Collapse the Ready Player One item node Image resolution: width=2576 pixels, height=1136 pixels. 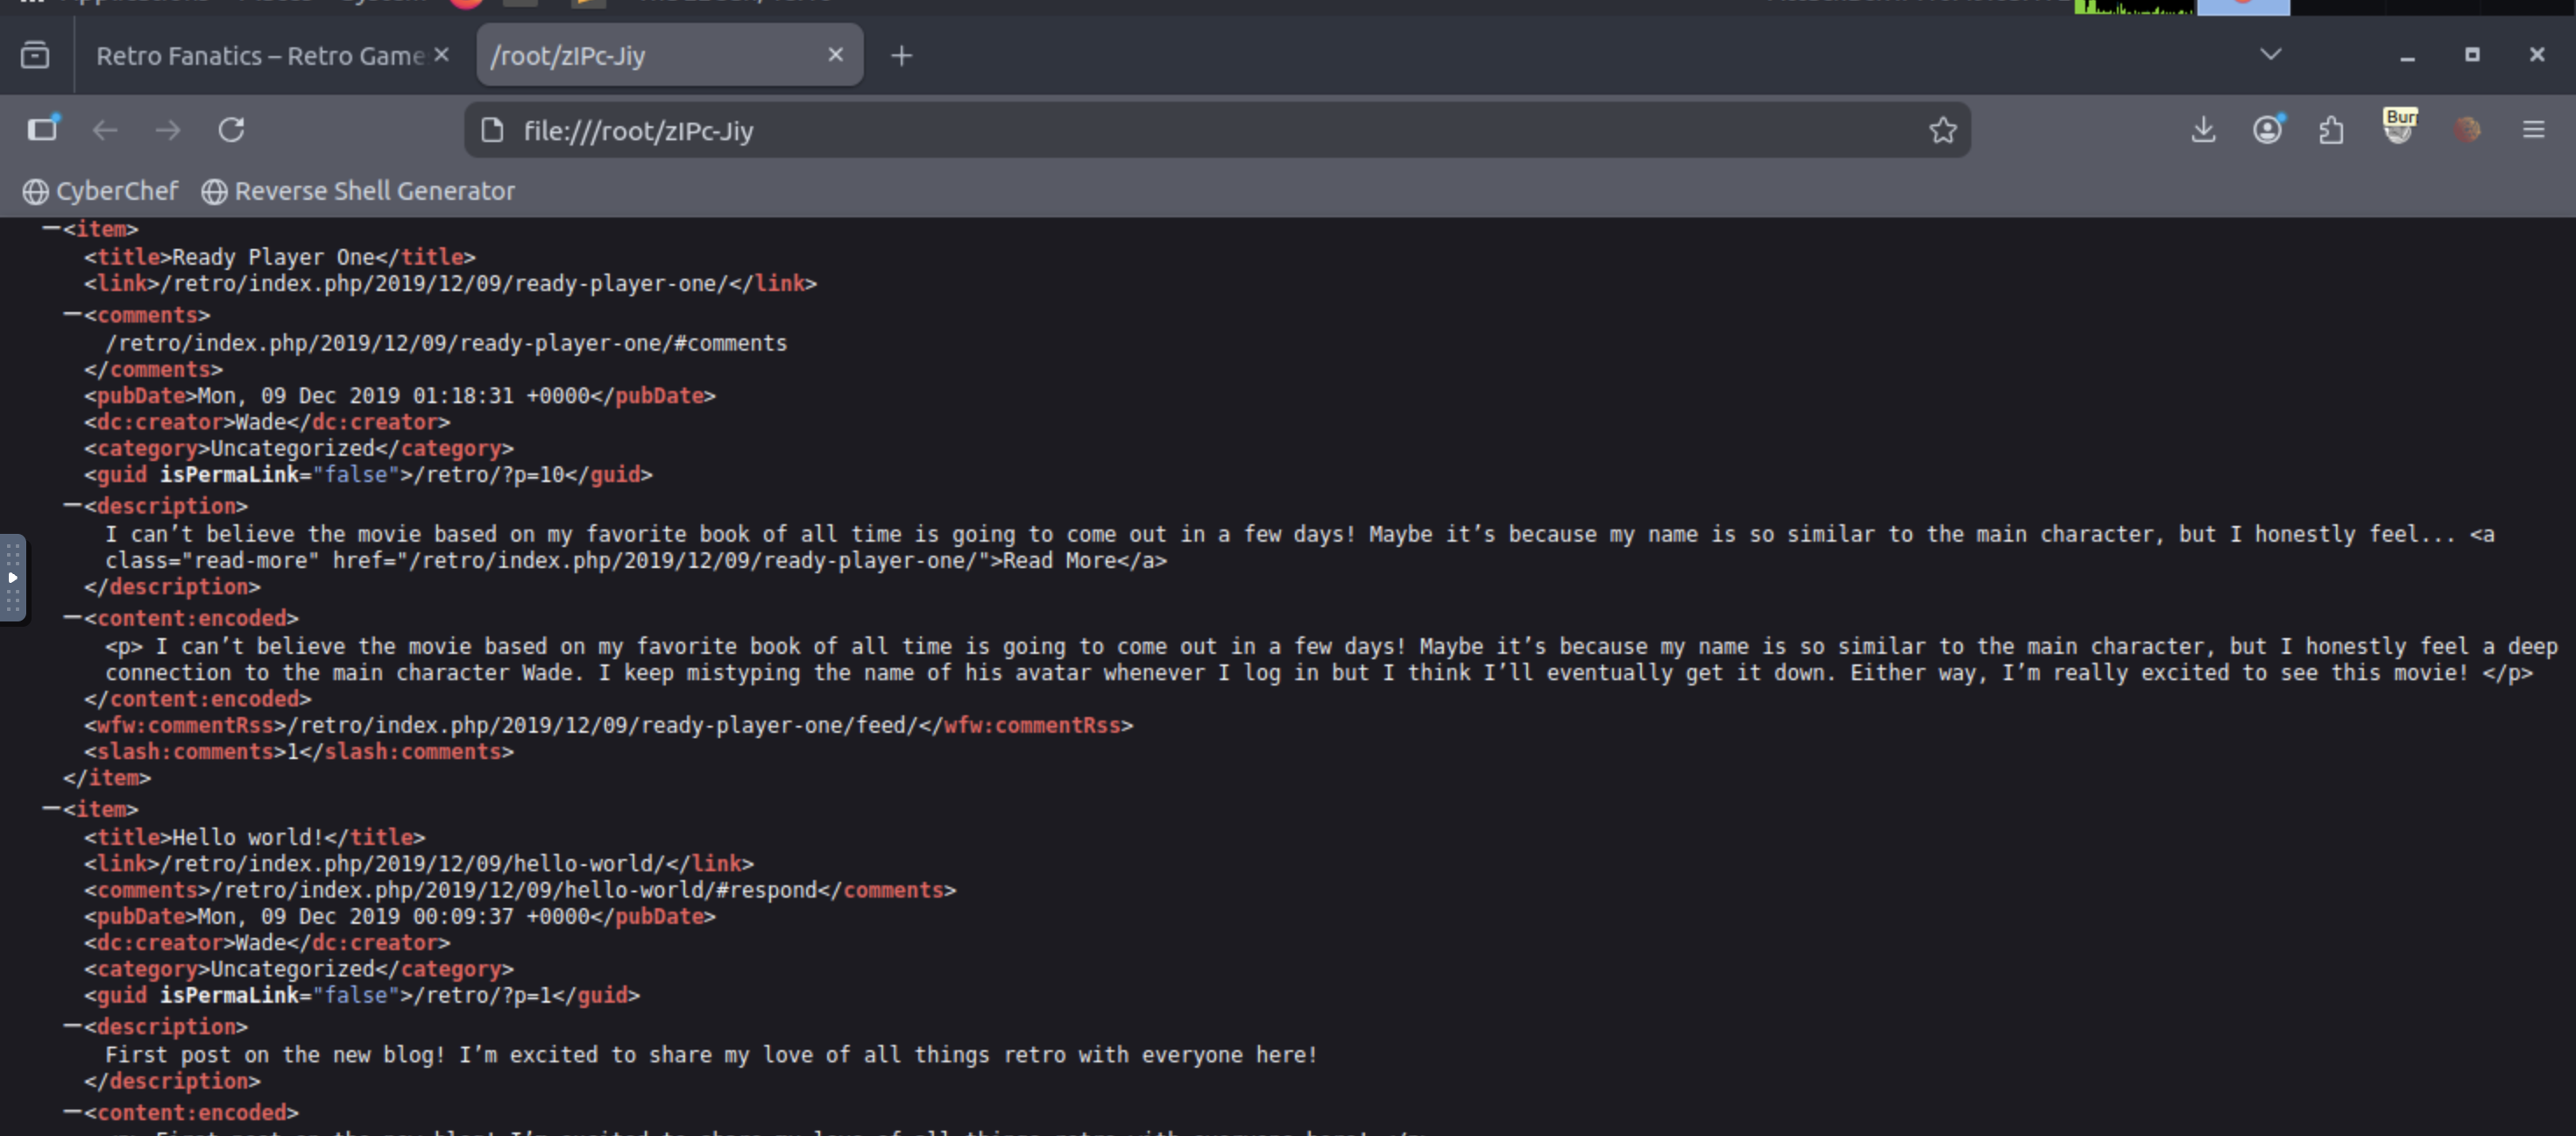51,229
